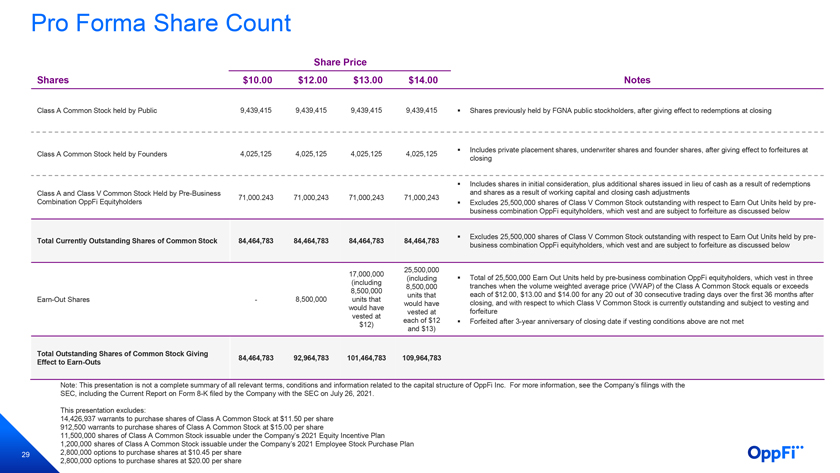Click the total 92,964,783
Viewport: 840px width, 473px height.
[x=311, y=358]
